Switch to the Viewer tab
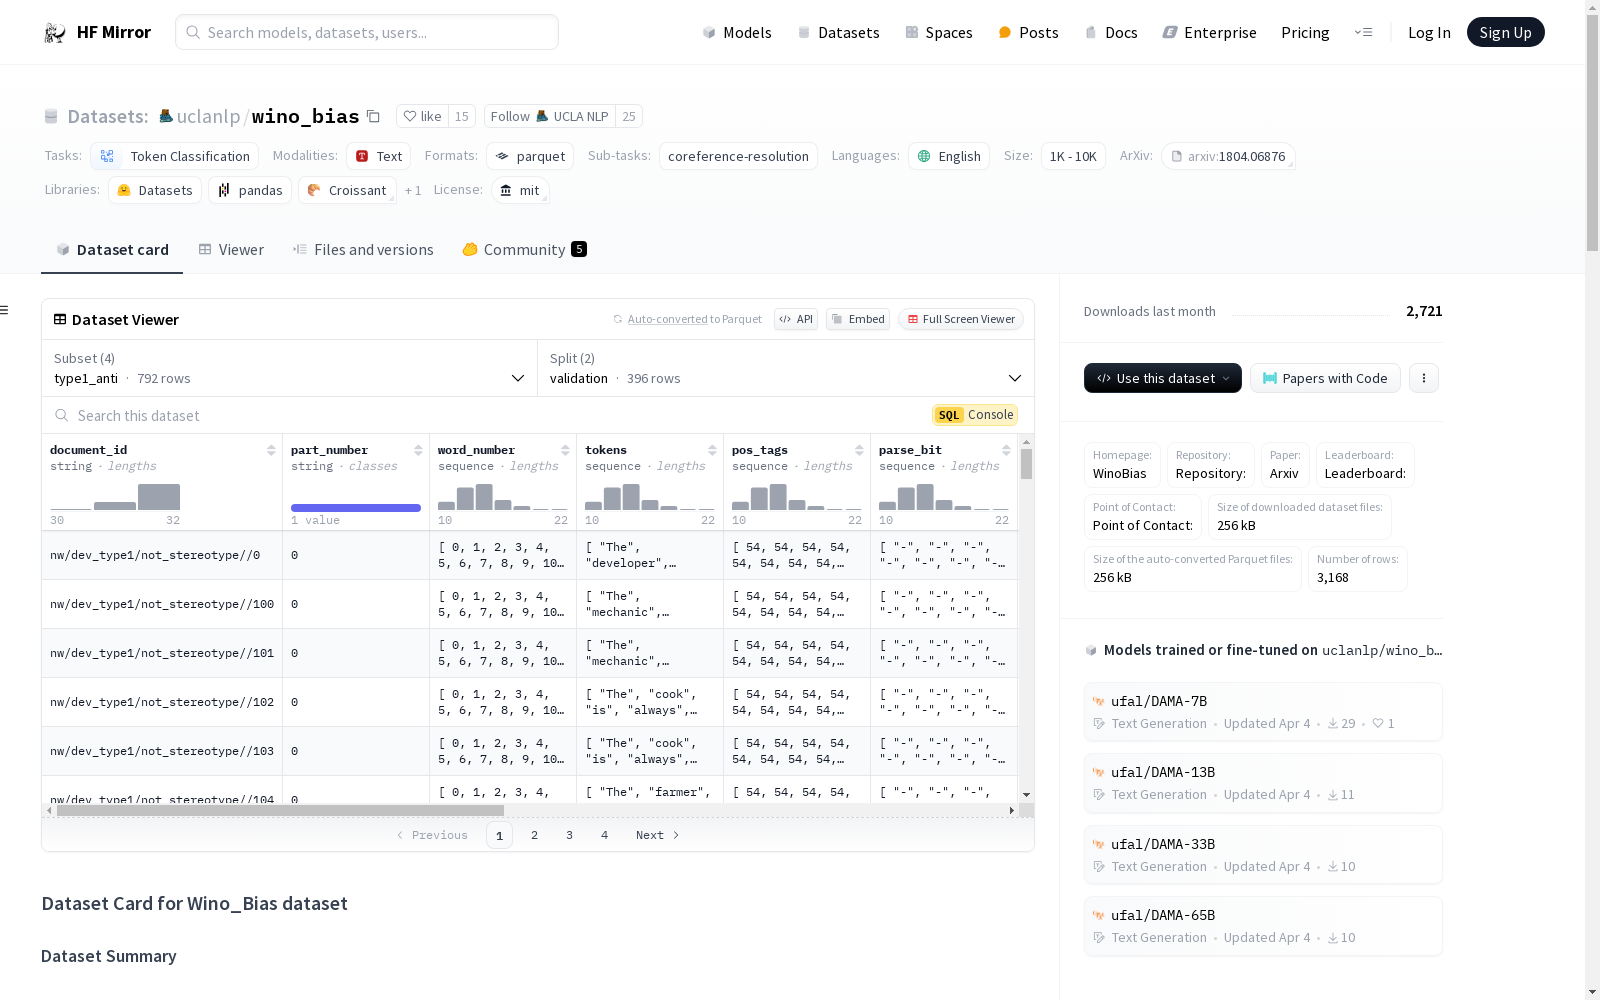 click(x=231, y=249)
